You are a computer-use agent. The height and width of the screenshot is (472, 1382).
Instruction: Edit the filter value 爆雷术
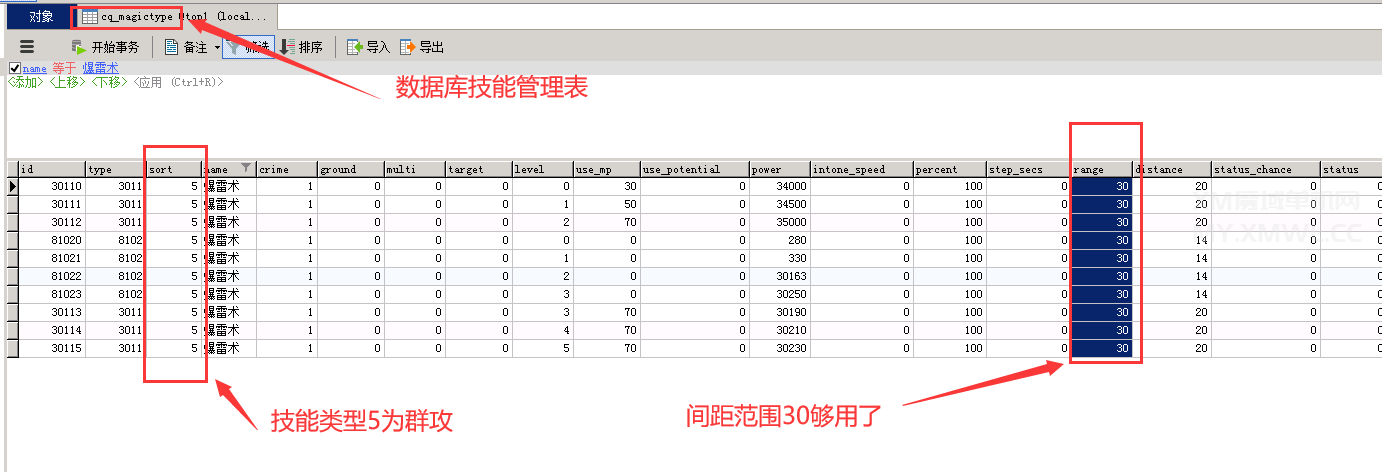(x=100, y=68)
